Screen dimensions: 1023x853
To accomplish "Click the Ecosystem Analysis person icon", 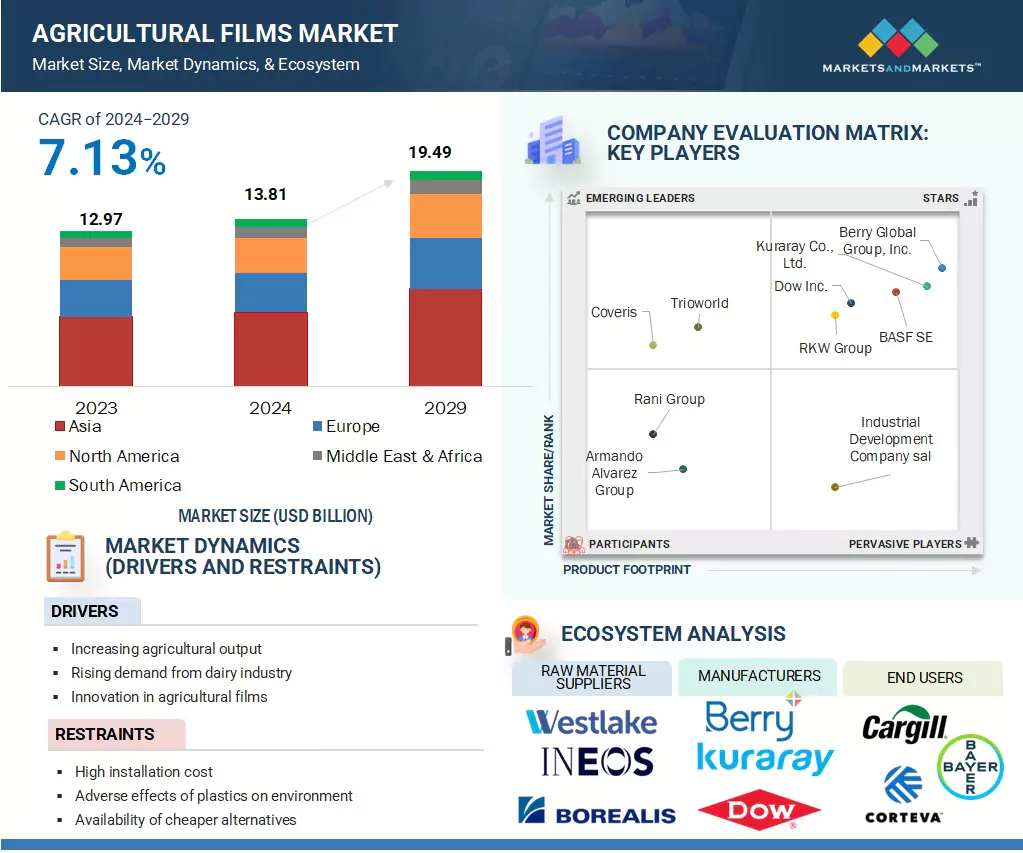I will click(526, 634).
